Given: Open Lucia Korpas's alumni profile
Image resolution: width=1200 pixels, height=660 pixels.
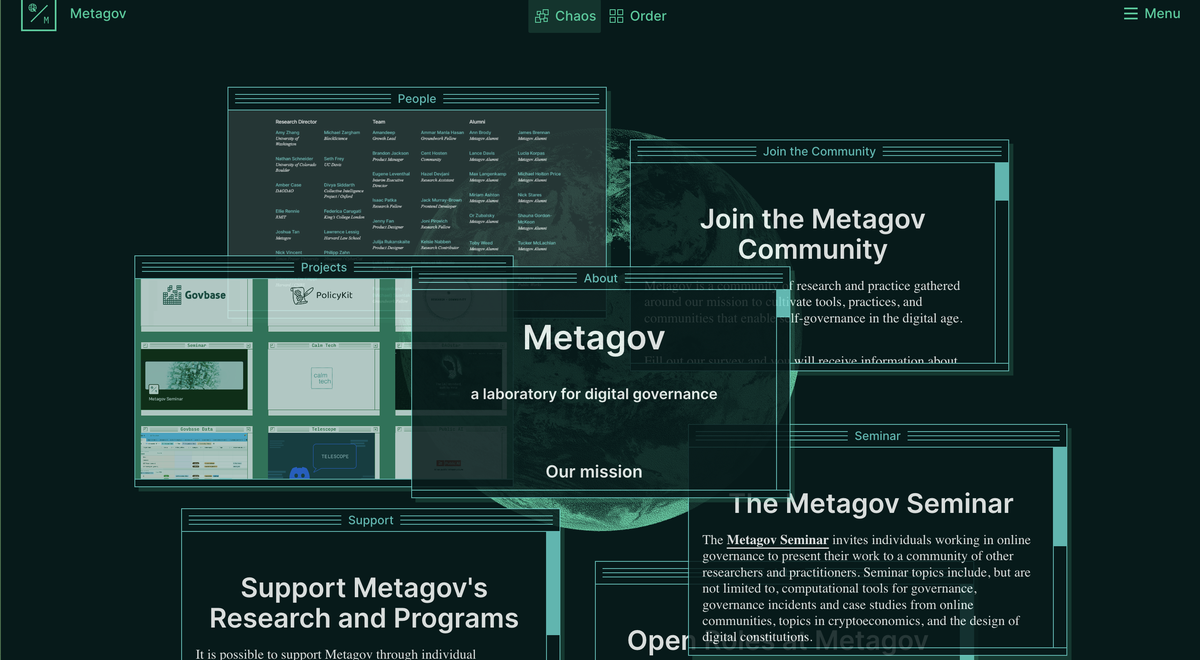Looking at the screenshot, I should tap(531, 153).
